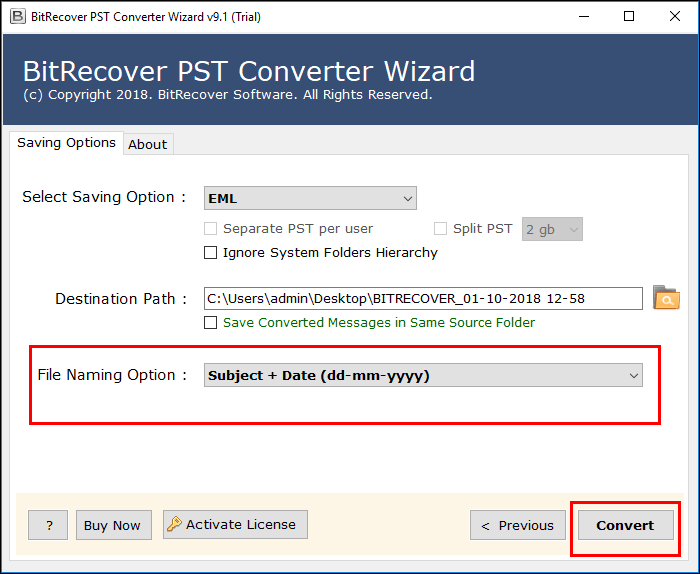Minimize the wizard window
700x574 pixels.
click(x=581, y=16)
